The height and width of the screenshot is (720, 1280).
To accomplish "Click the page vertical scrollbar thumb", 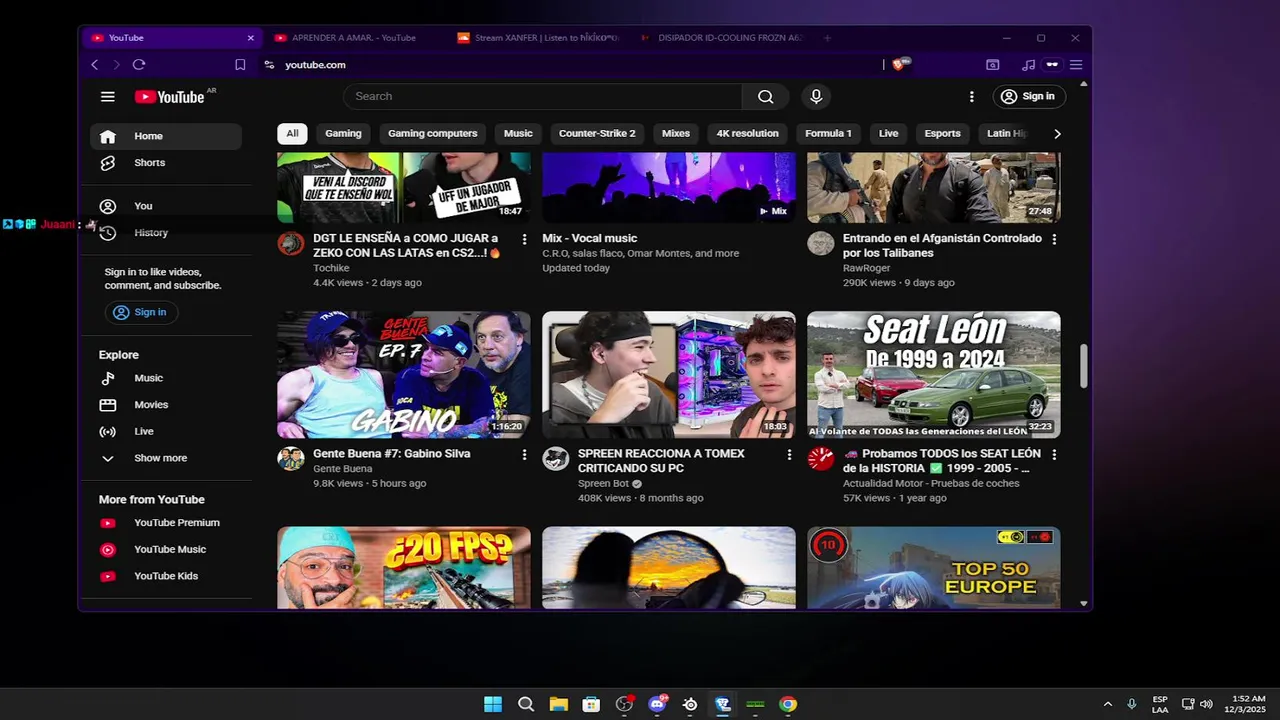I will 1083,367.
